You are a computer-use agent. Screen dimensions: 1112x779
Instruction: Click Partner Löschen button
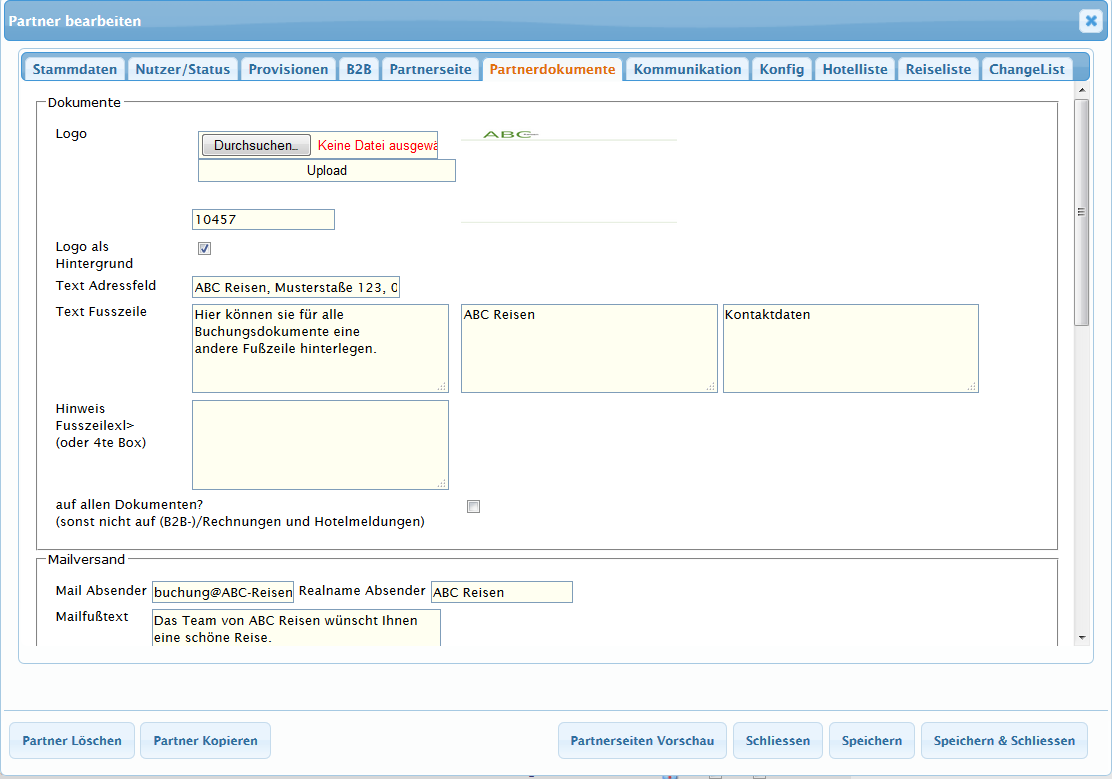point(72,741)
